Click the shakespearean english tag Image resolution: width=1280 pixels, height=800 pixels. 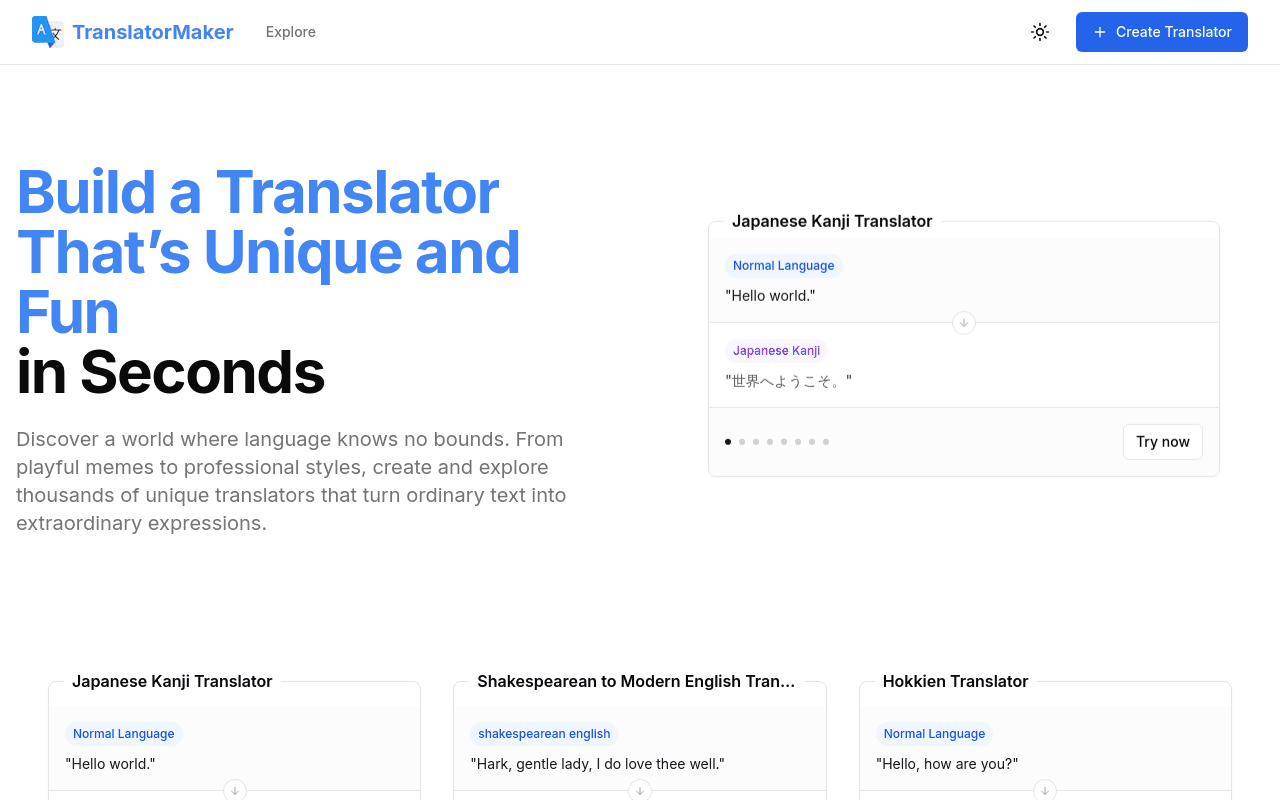544,734
